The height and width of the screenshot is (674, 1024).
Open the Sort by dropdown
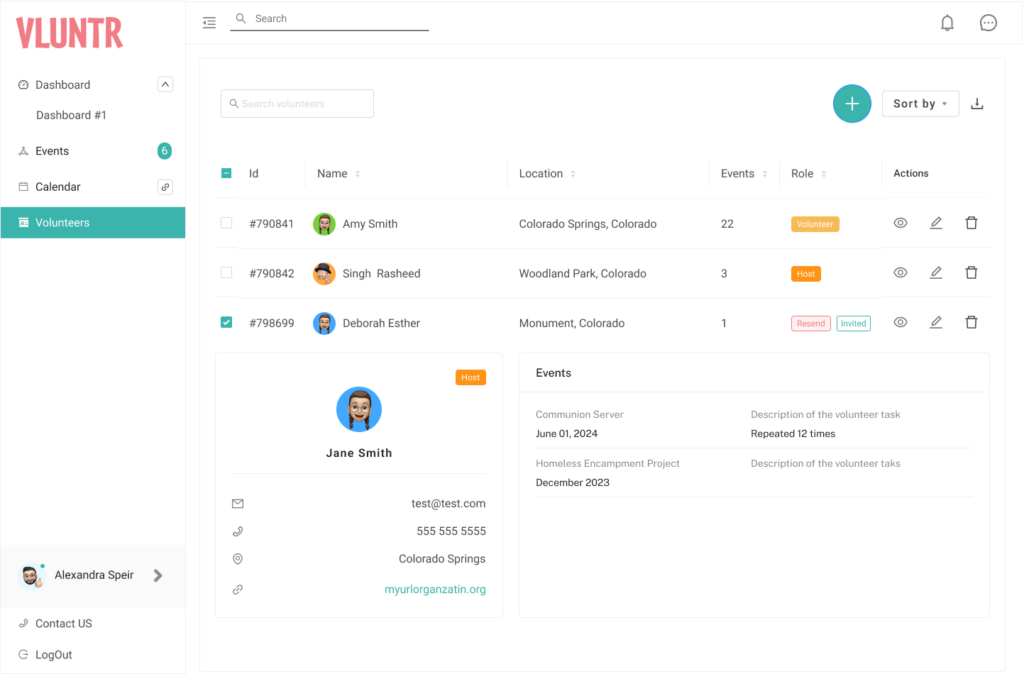point(919,104)
